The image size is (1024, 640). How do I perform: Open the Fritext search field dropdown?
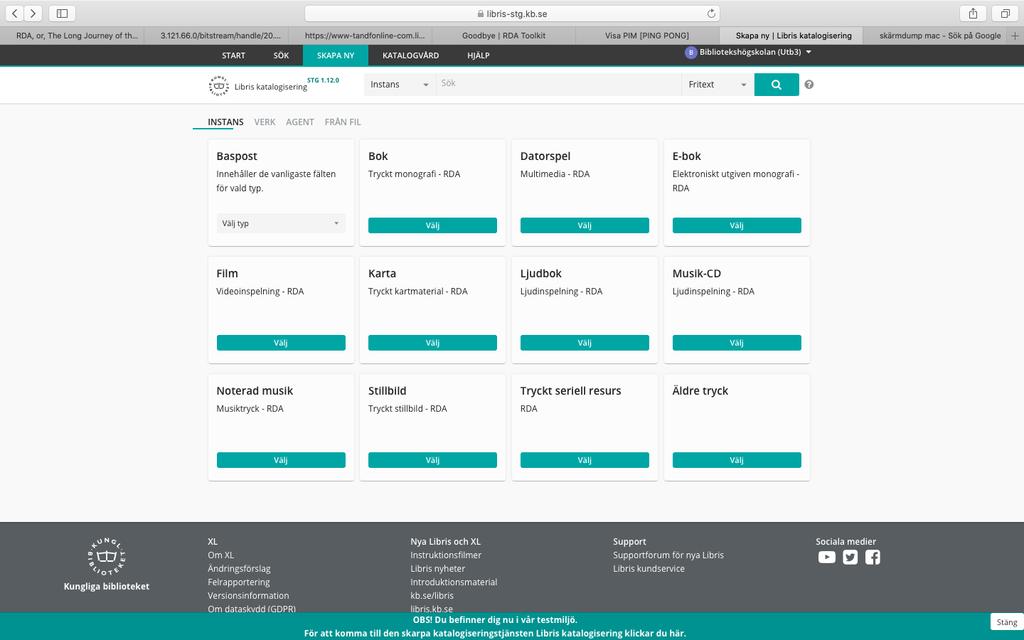(717, 84)
